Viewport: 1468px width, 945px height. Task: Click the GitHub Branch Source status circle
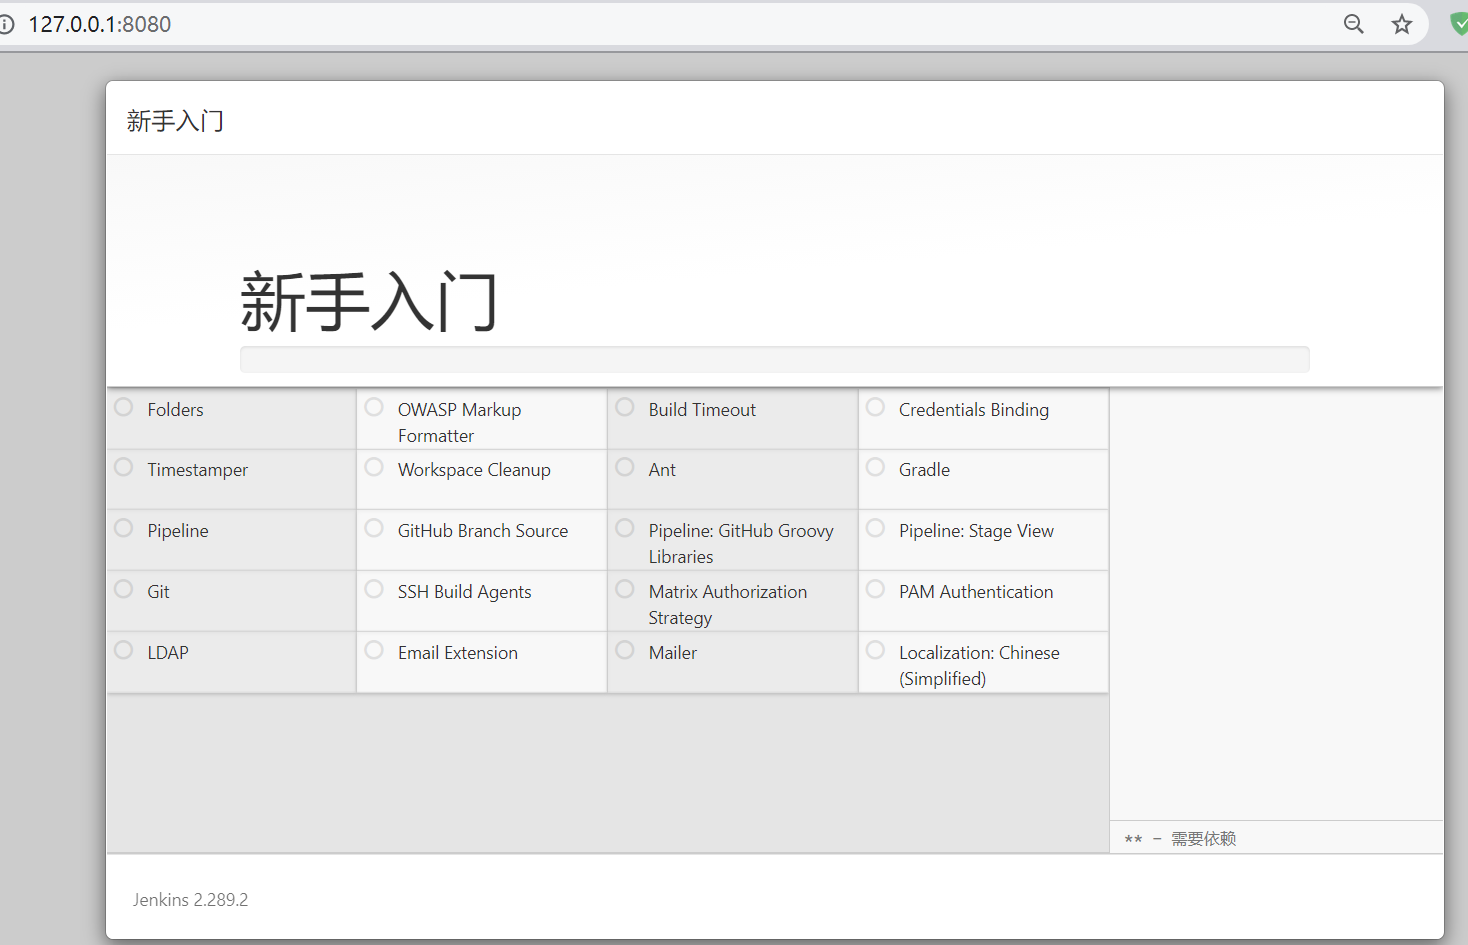(x=374, y=528)
